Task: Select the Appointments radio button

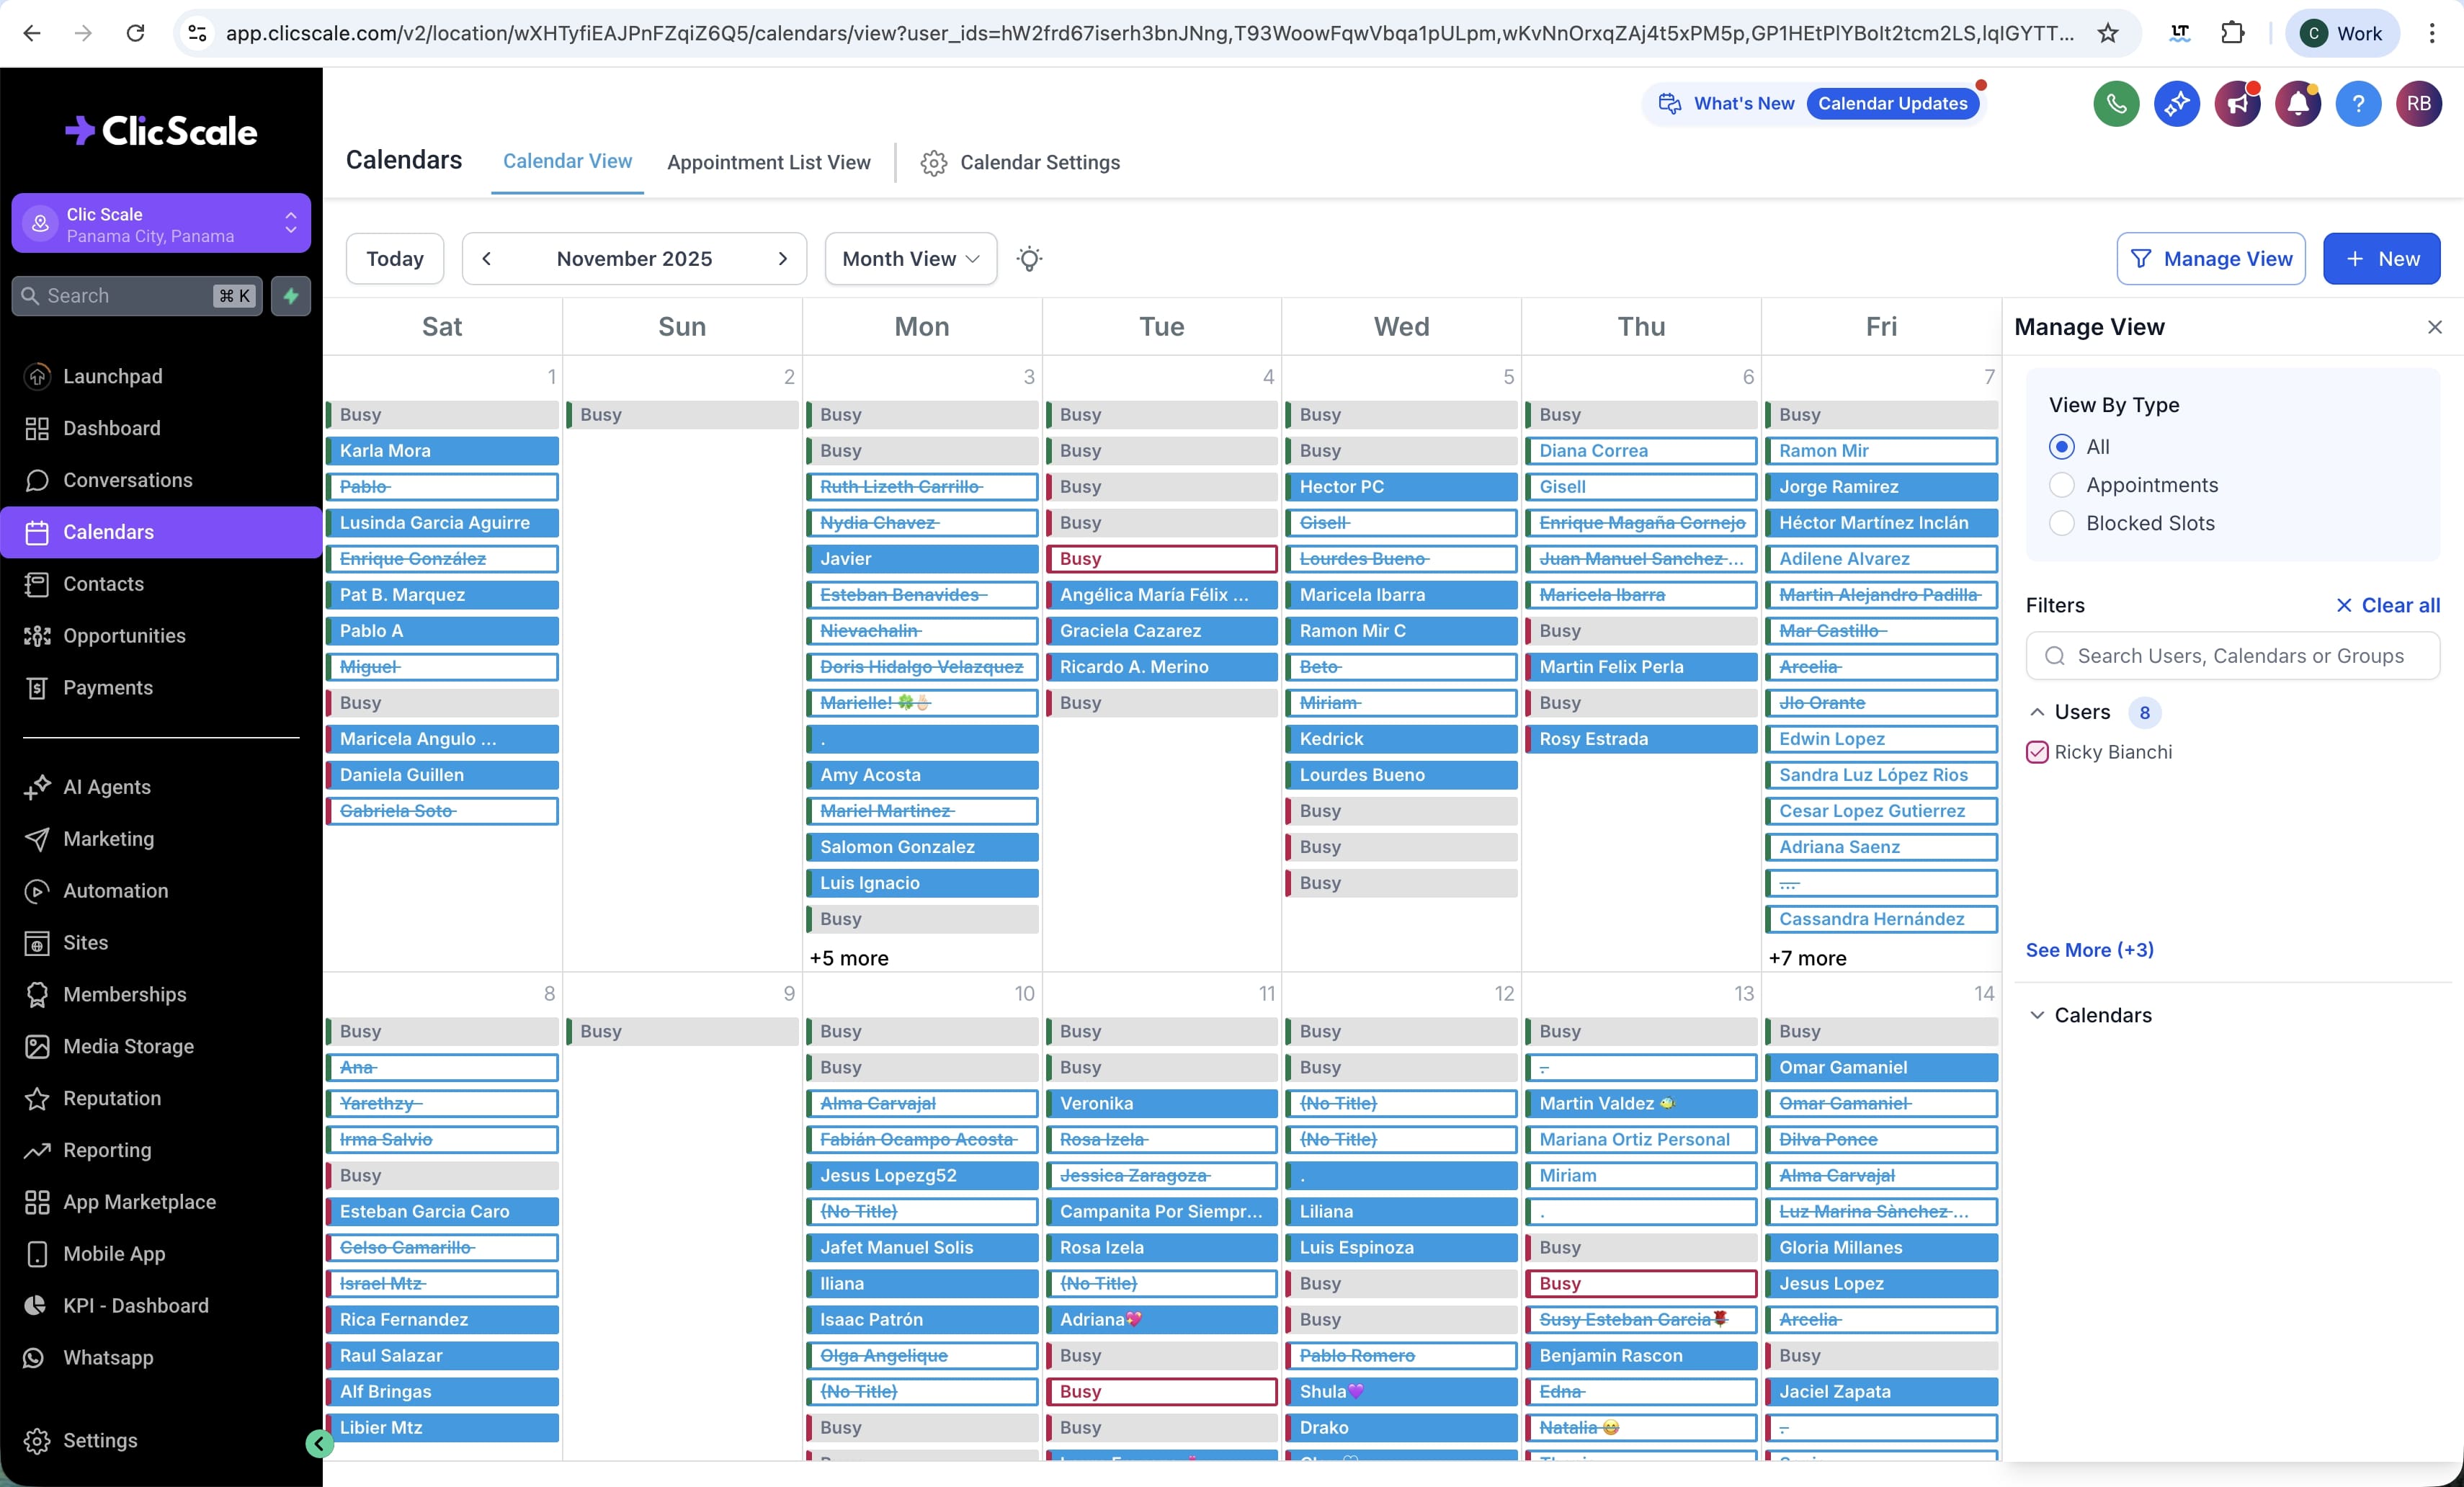Action: [x=2061, y=485]
